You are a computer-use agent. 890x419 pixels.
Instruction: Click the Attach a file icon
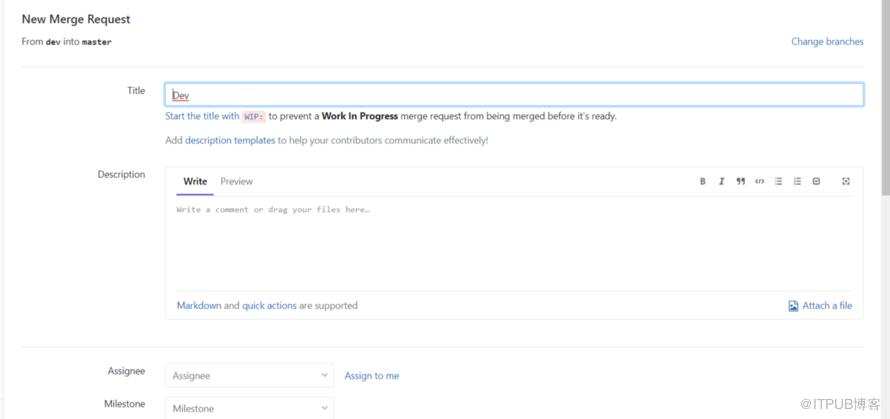pos(794,306)
